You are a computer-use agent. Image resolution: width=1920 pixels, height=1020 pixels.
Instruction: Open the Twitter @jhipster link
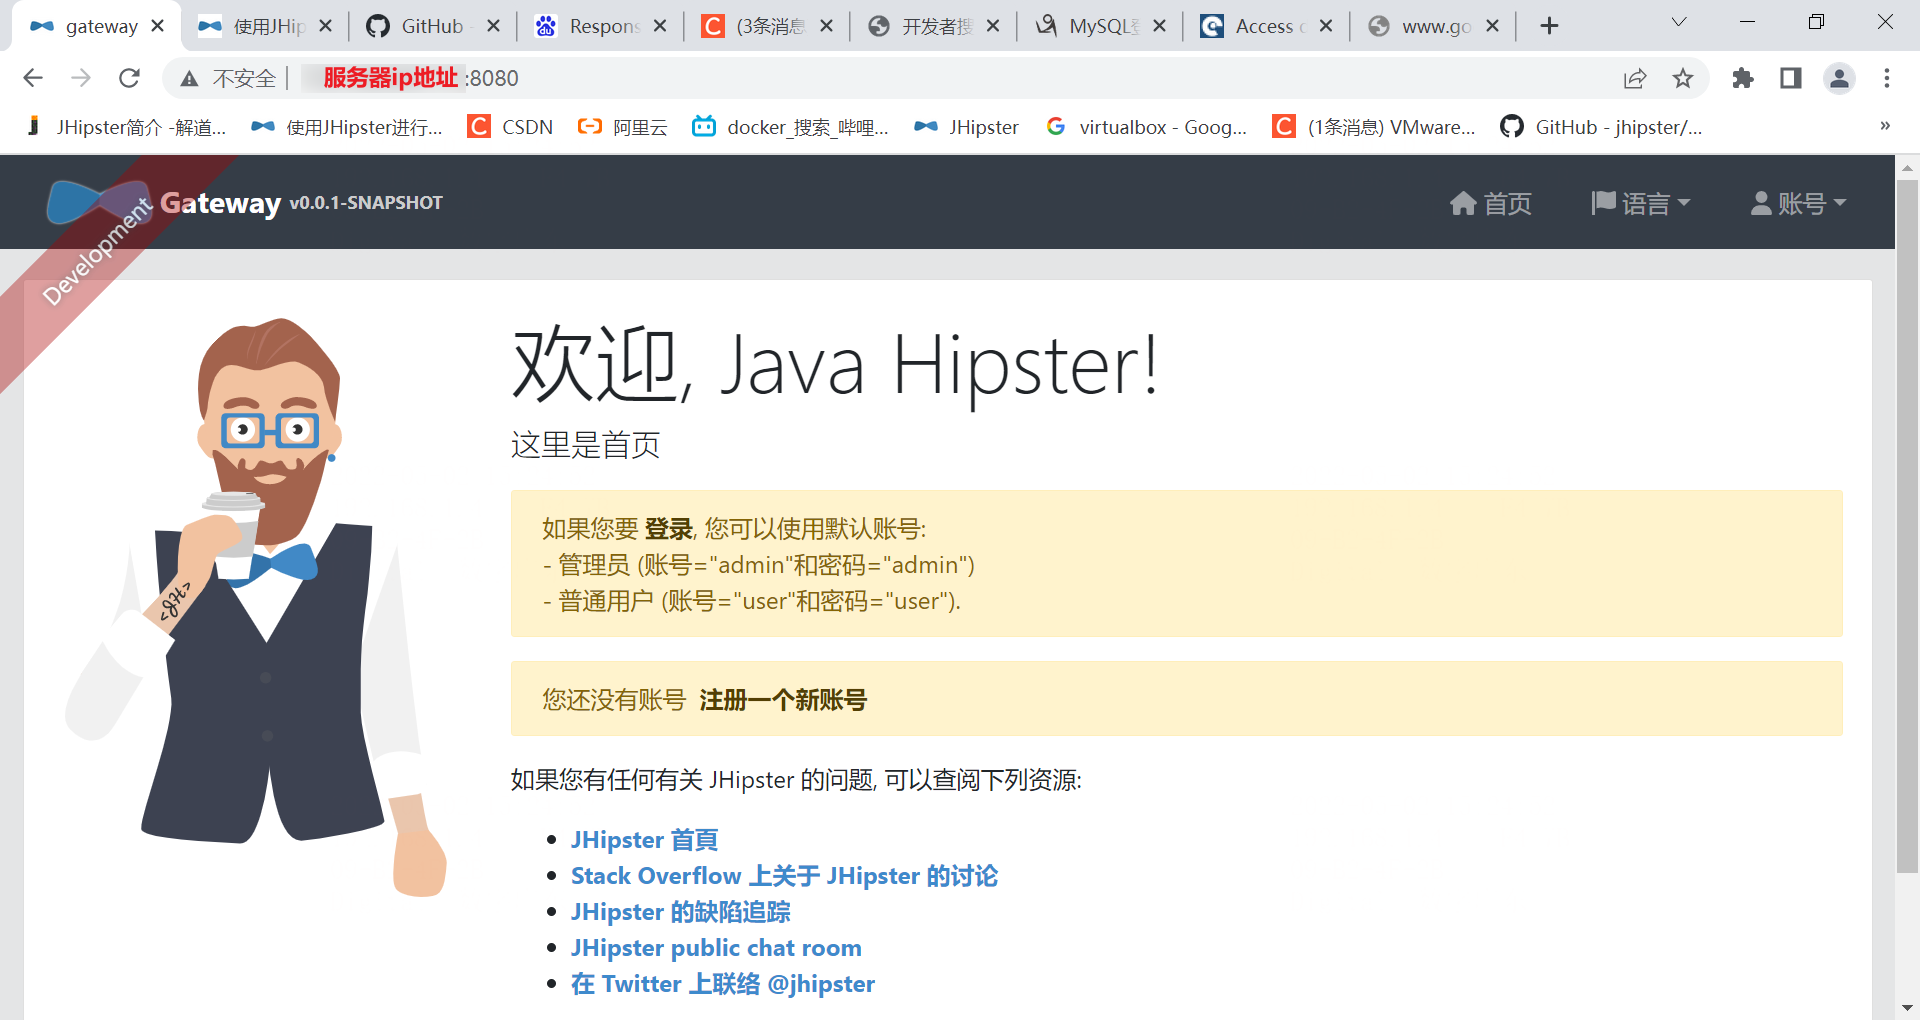722,984
